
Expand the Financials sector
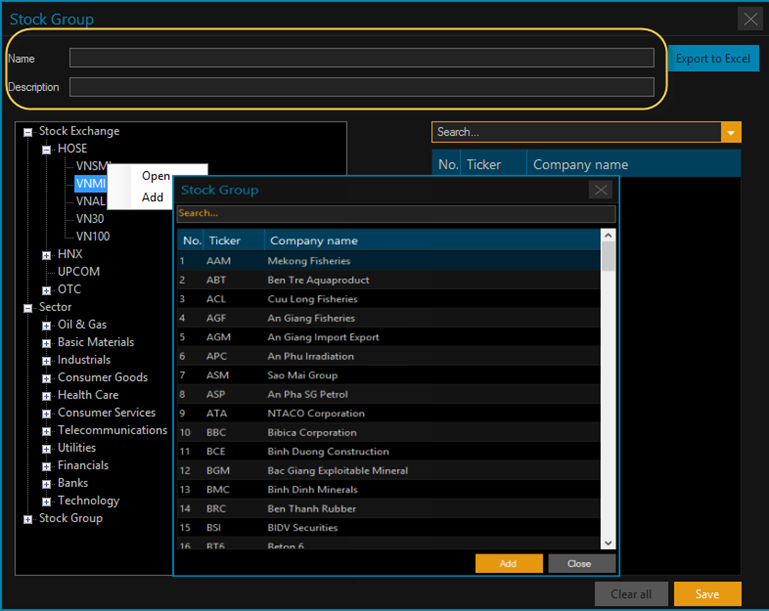click(47, 466)
